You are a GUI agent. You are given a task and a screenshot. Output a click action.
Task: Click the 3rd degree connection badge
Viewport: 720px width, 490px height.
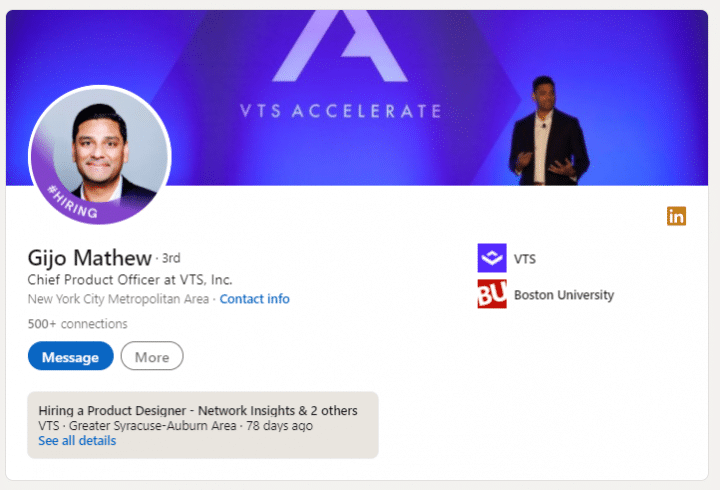(x=171, y=258)
